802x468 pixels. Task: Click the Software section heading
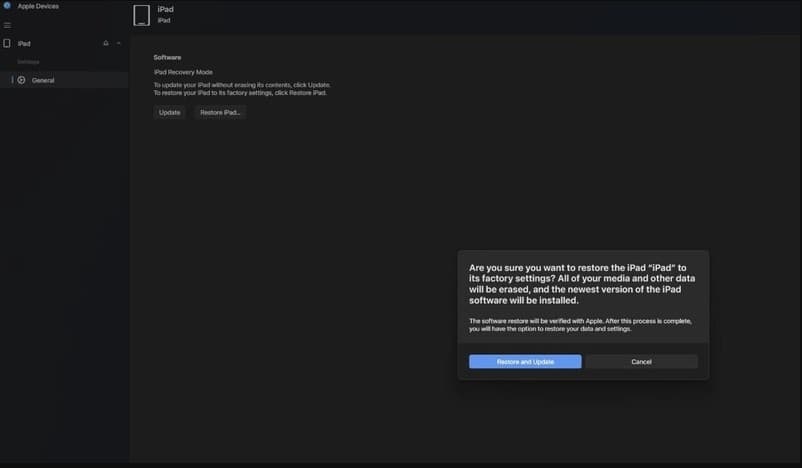pos(167,57)
